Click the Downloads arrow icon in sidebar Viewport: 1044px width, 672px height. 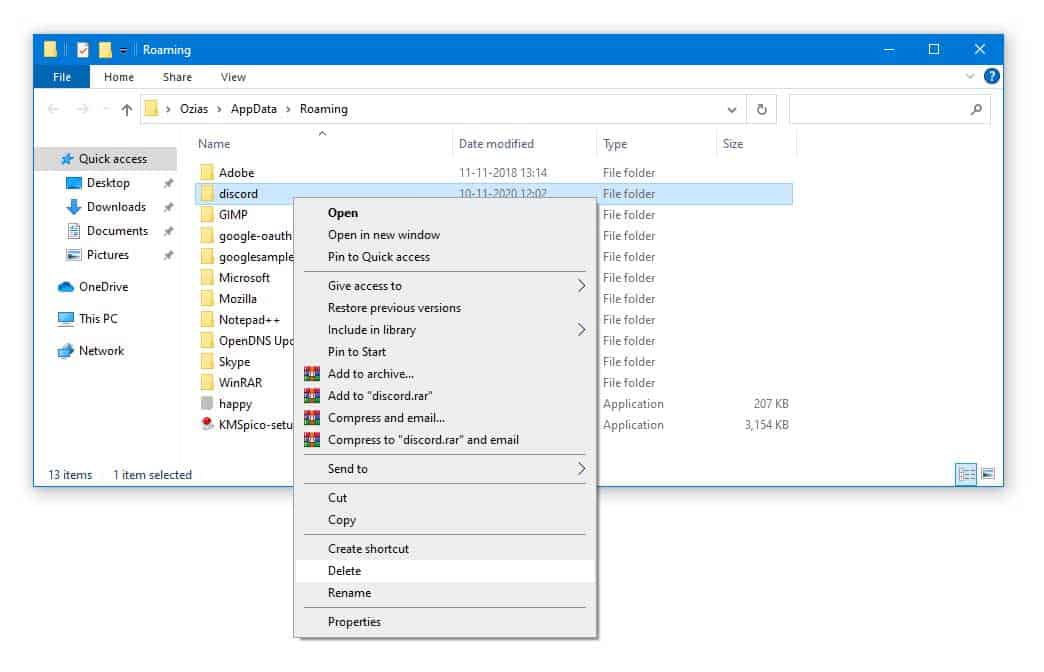(73, 207)
